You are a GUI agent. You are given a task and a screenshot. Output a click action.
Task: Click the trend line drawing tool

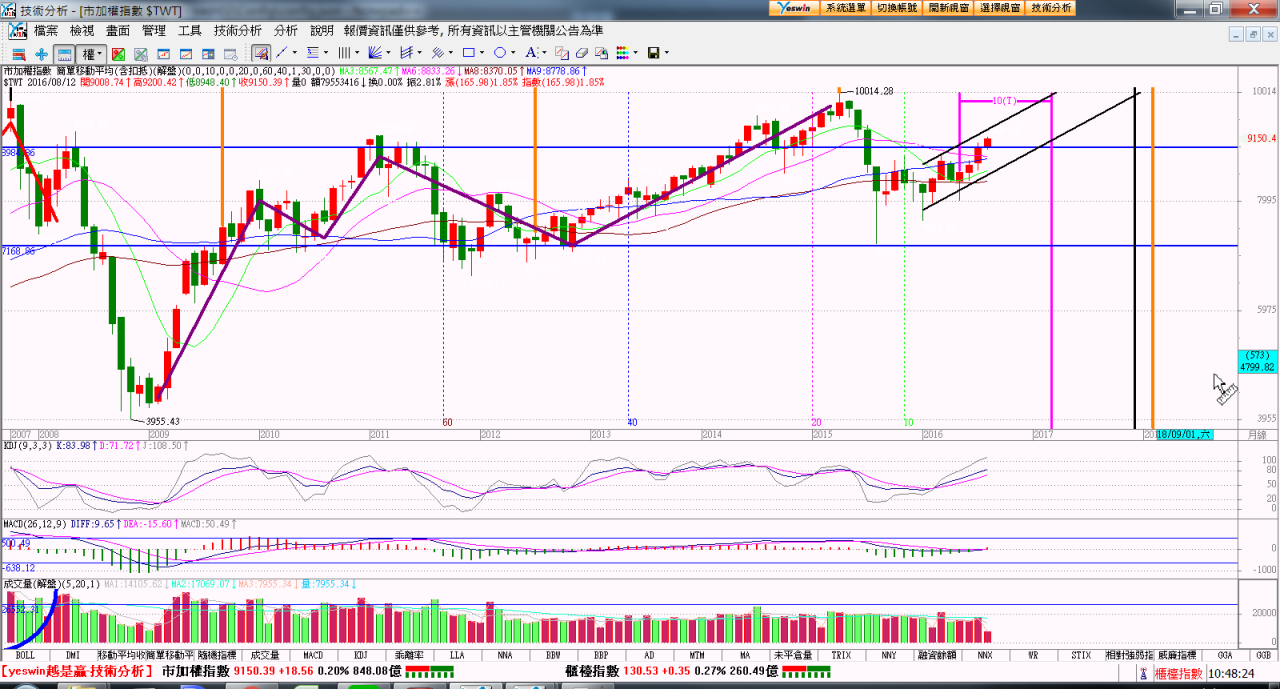281,52
